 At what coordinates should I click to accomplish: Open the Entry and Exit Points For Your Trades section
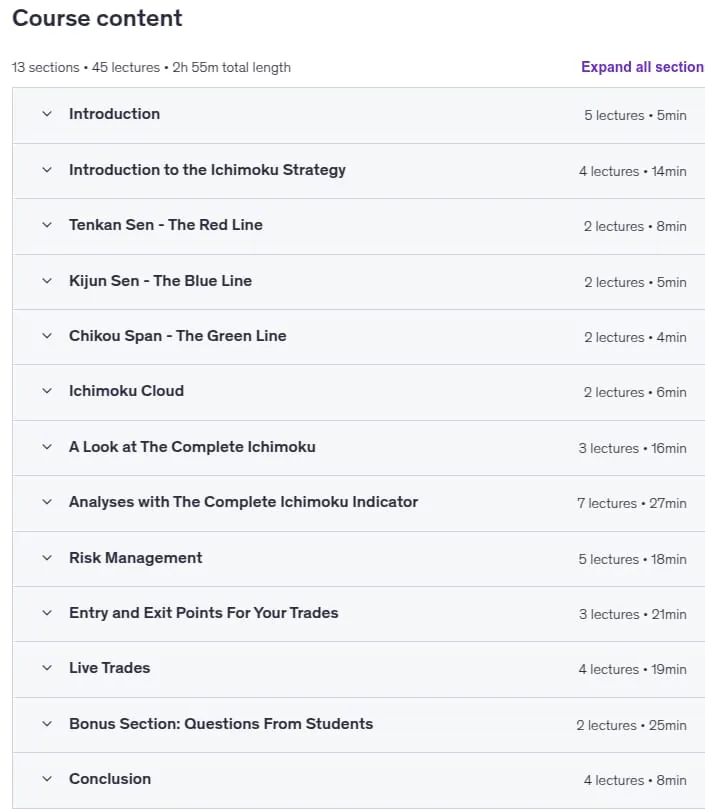click(204, 613)
